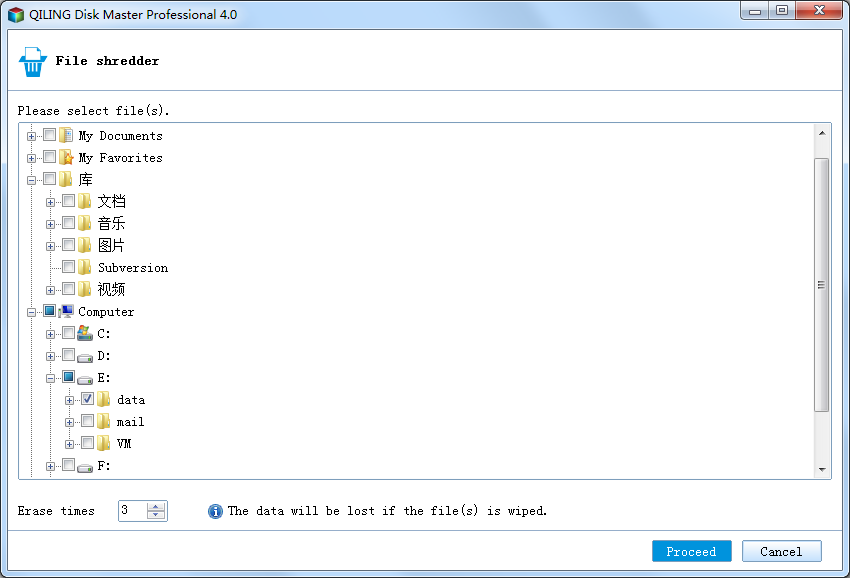Click the D: drive icon
850x578 pixels.
pos(85,357)
